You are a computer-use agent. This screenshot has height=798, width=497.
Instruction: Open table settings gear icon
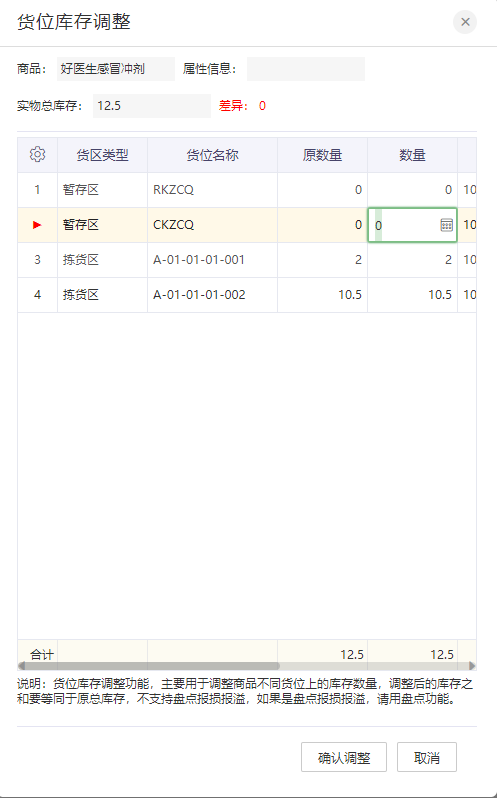pyautogui.click(x=37, y=154)
